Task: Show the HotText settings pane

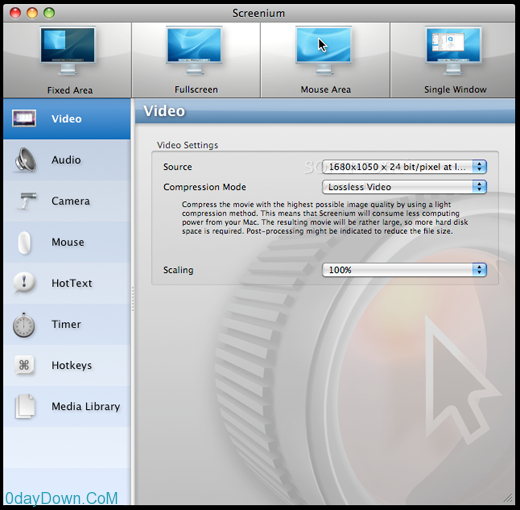Action: click(x=67, y=283)
